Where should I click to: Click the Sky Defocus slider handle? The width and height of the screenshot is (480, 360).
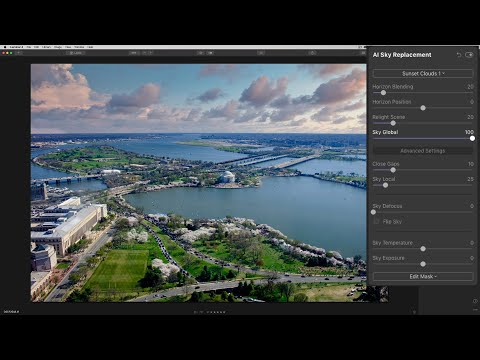373,212
